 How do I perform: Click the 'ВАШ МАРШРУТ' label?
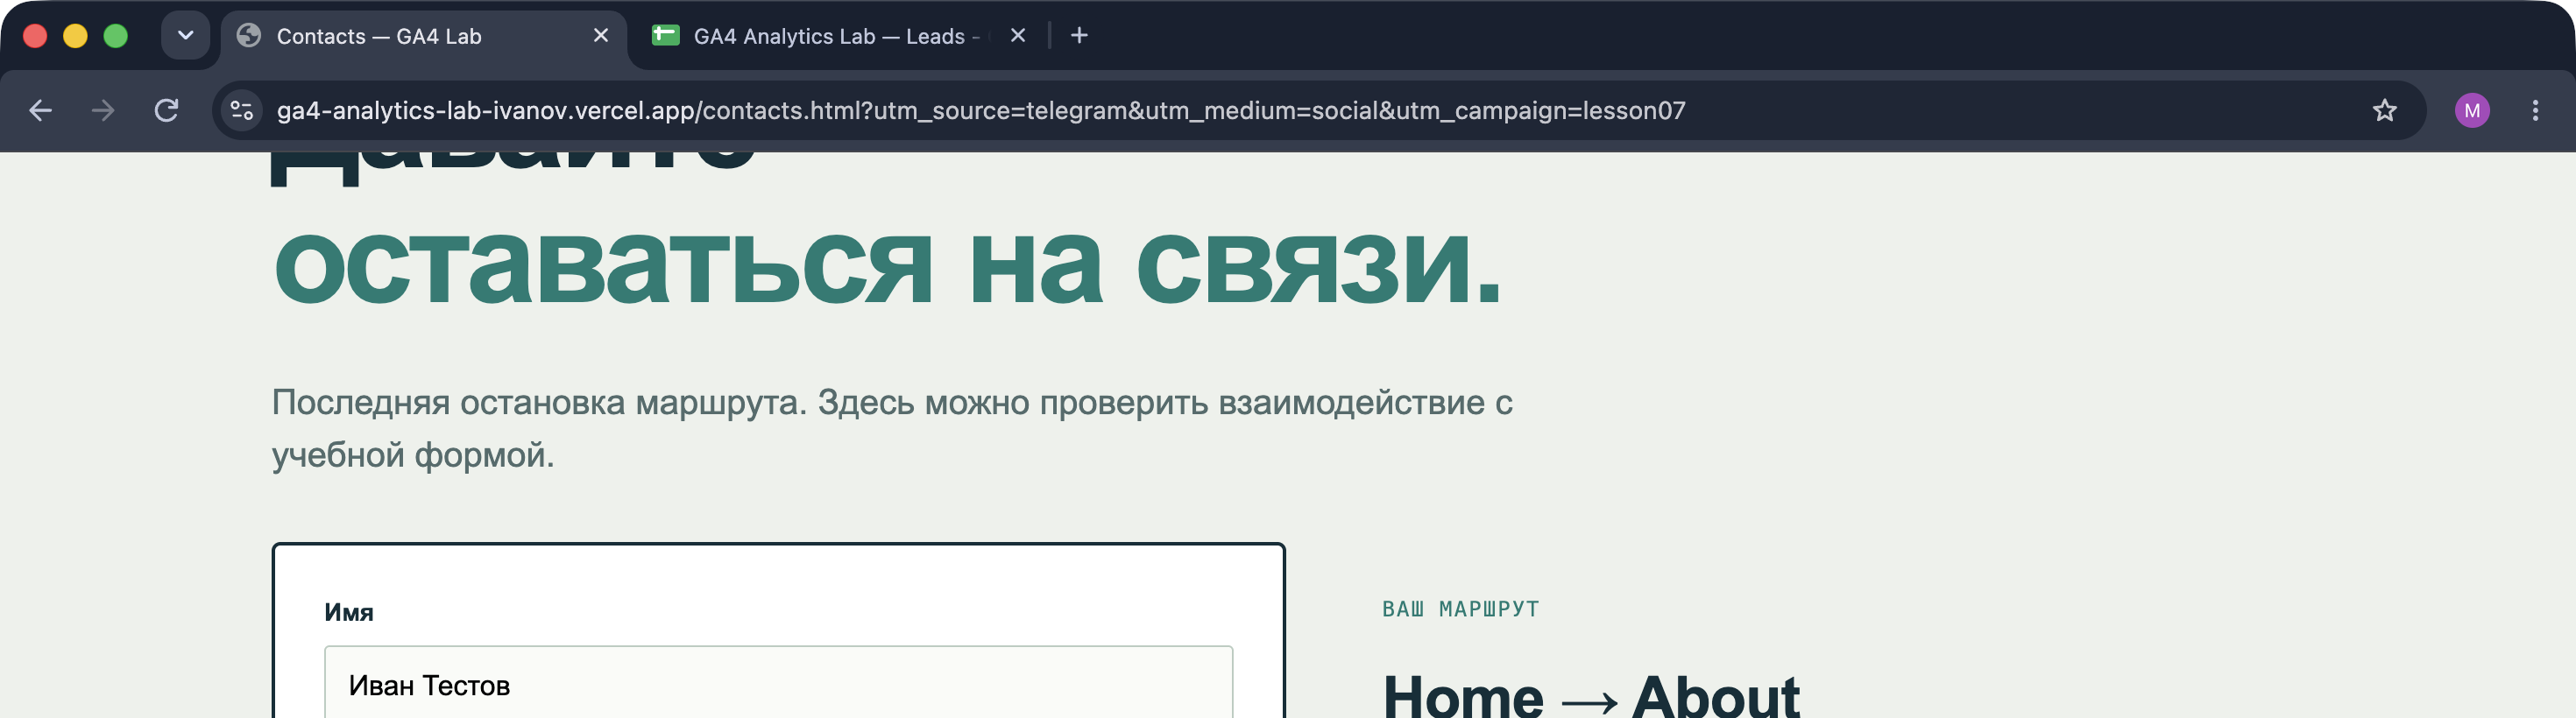1460,609
